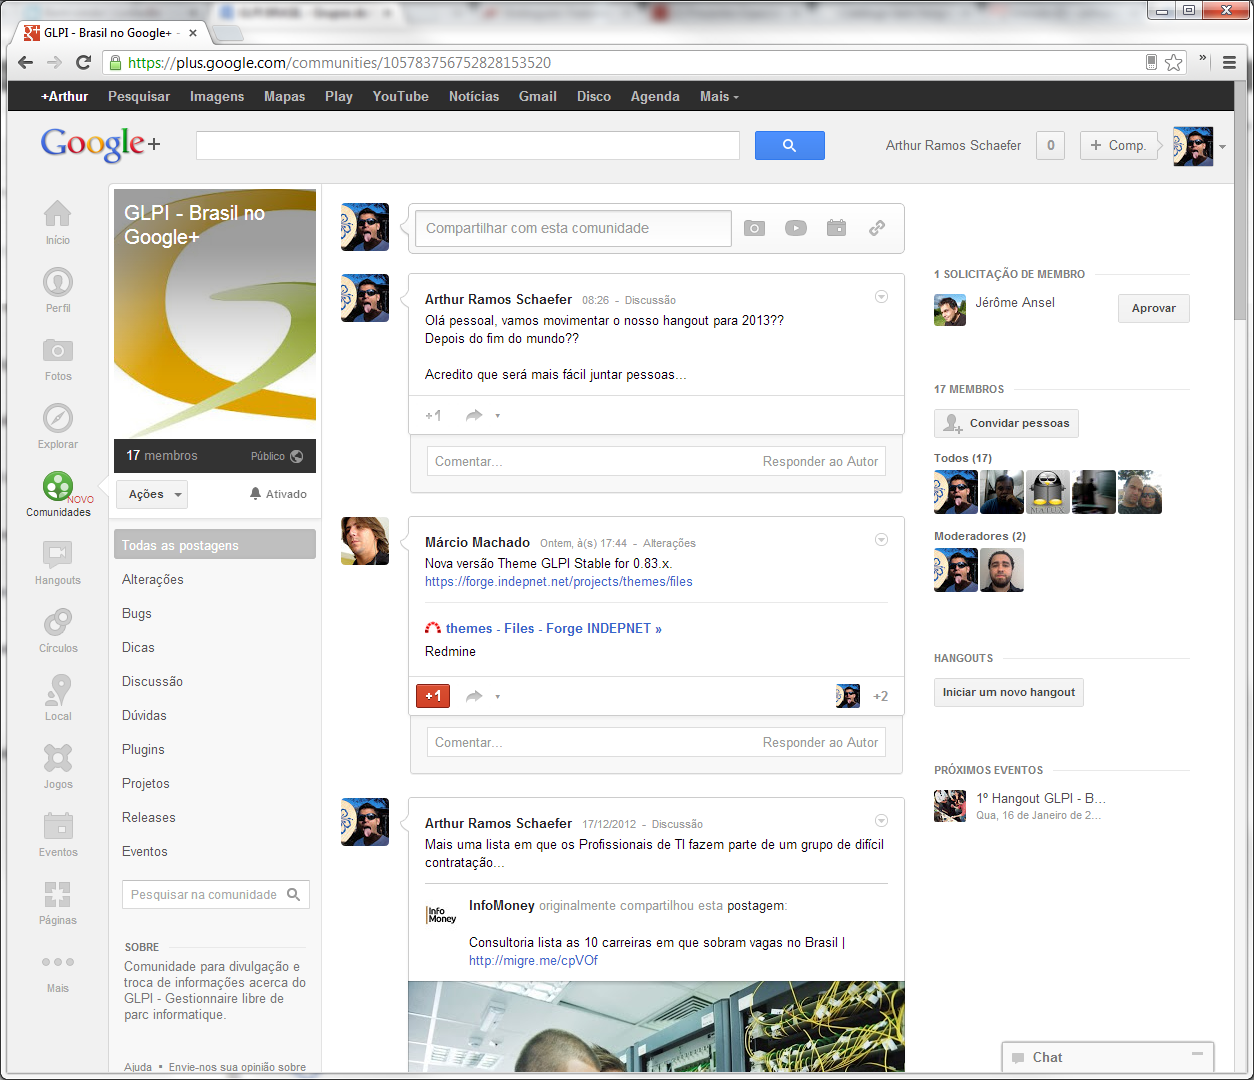Click the Compartilhar com esta comunidade field

coord(573,228)
